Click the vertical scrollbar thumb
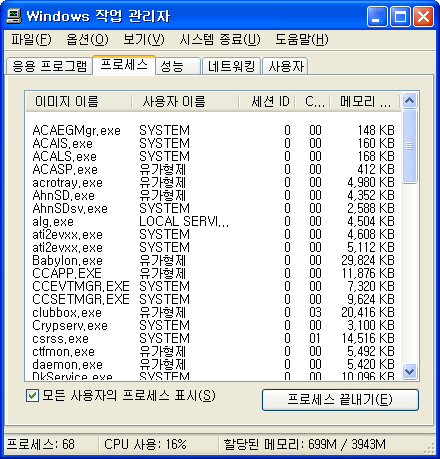Viewport: 440px width, 459px height. point(409,146)
